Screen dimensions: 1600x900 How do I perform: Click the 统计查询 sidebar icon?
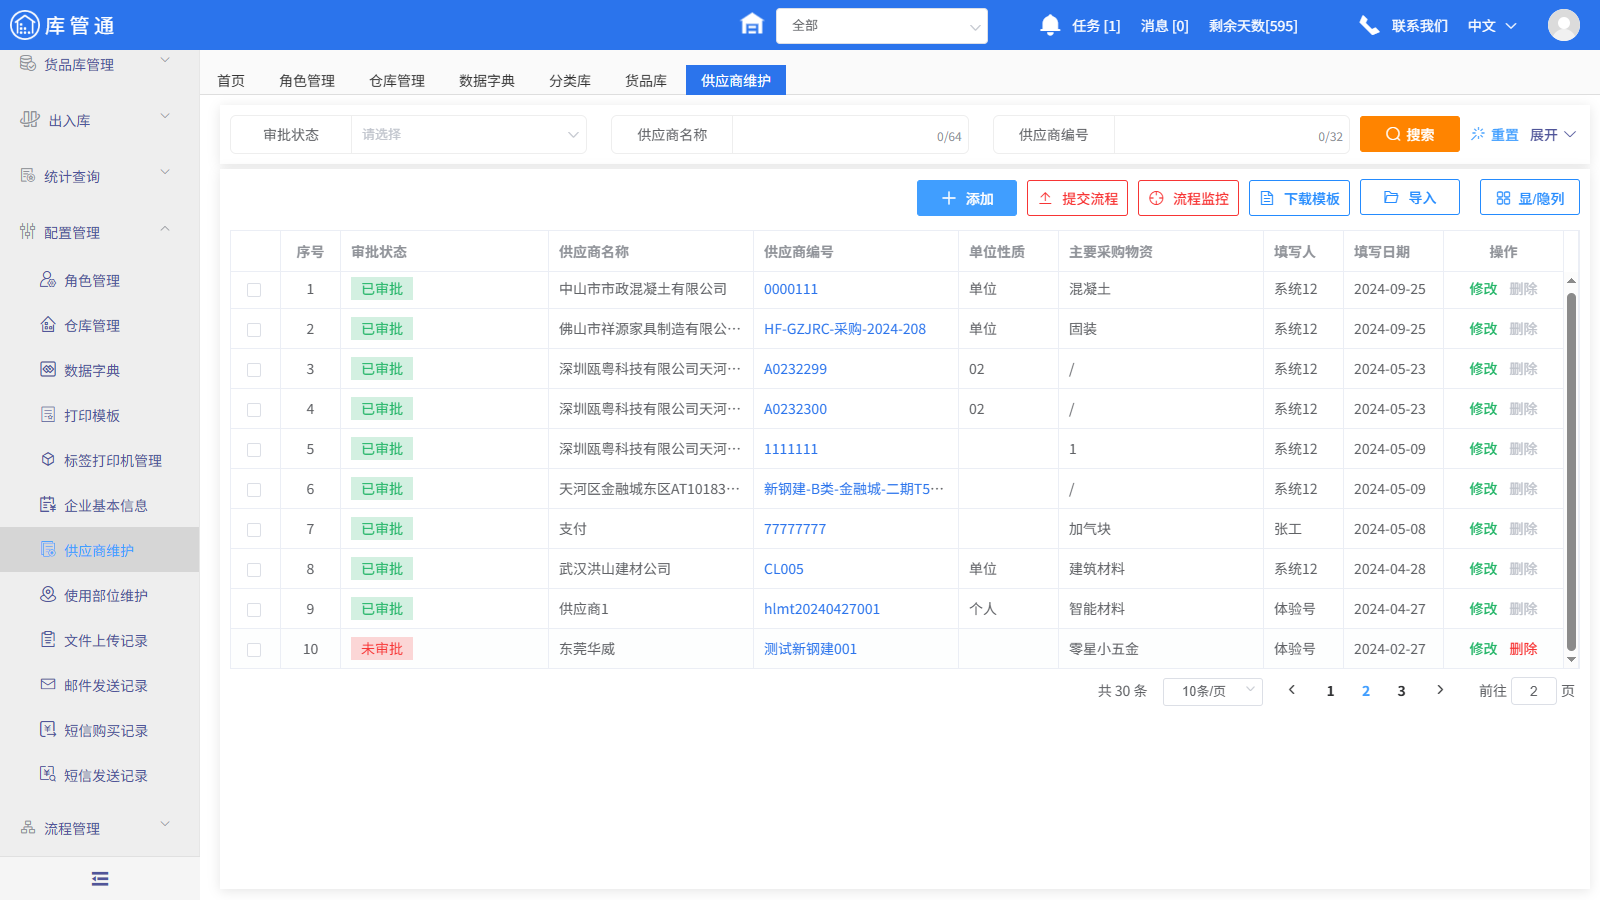[x=28, y=176]
